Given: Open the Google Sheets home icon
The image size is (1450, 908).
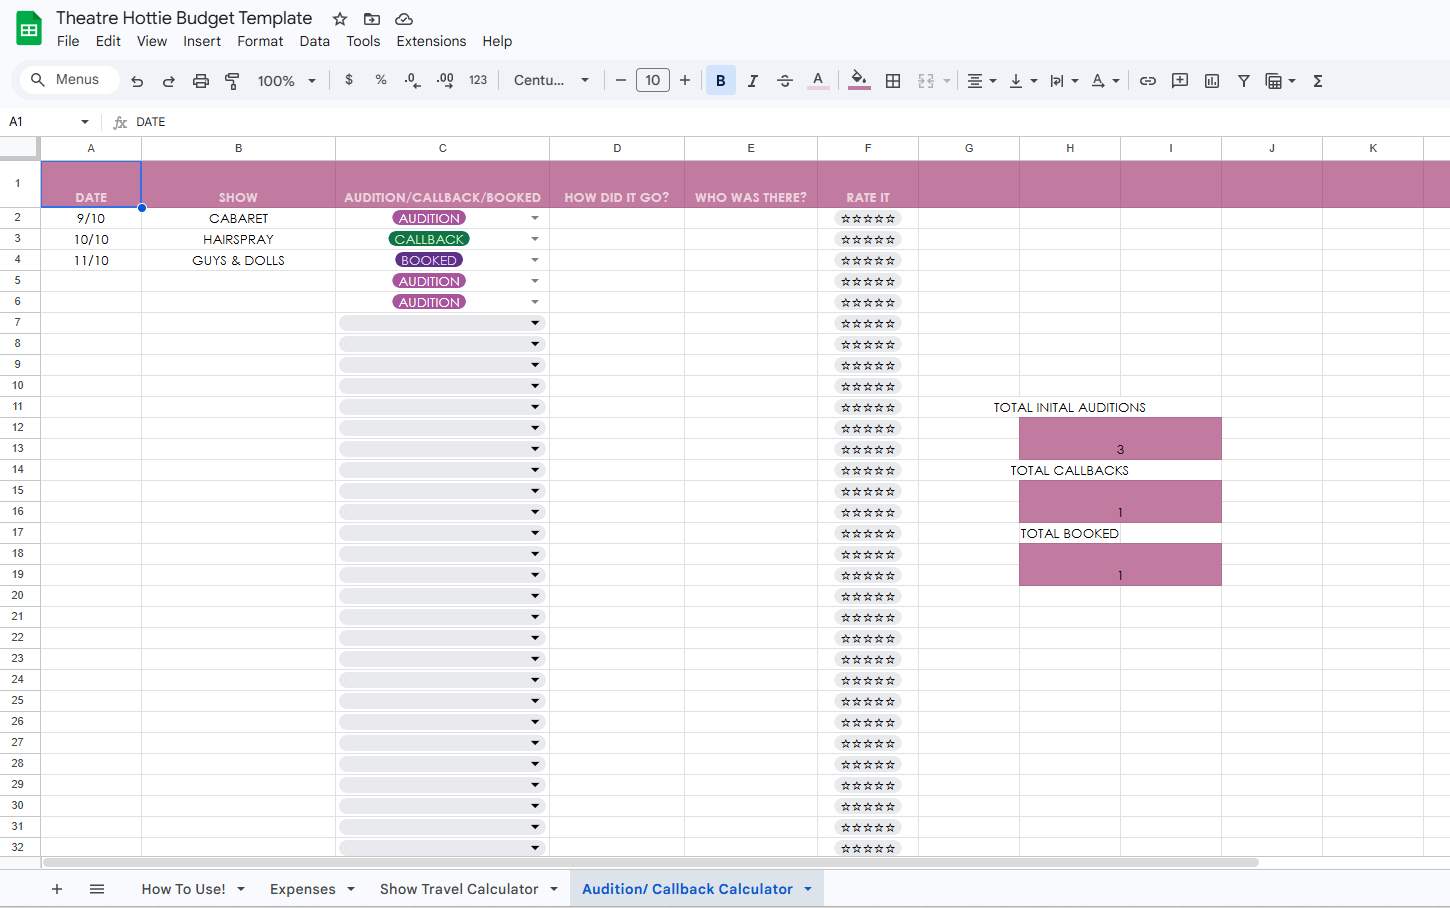Looking at the screenshot, I should [x=29, y=29].
